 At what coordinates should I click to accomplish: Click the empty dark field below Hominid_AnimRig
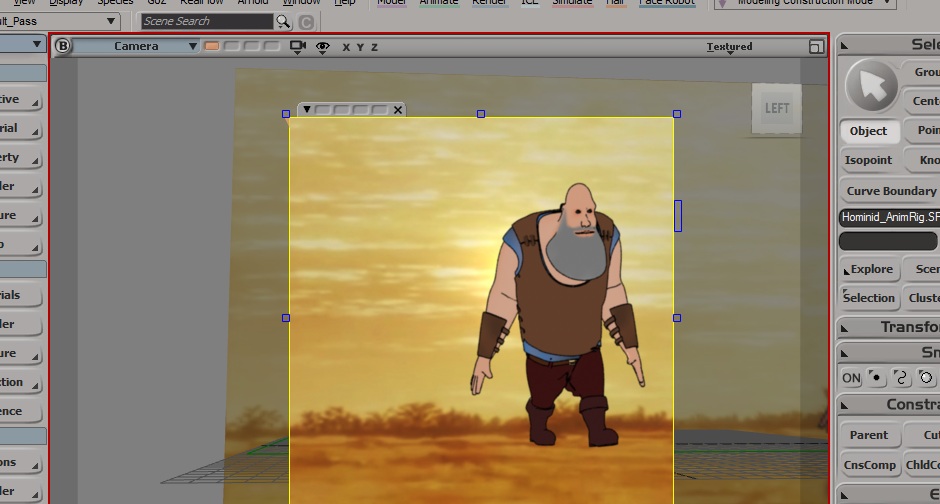tap(888, 242)
